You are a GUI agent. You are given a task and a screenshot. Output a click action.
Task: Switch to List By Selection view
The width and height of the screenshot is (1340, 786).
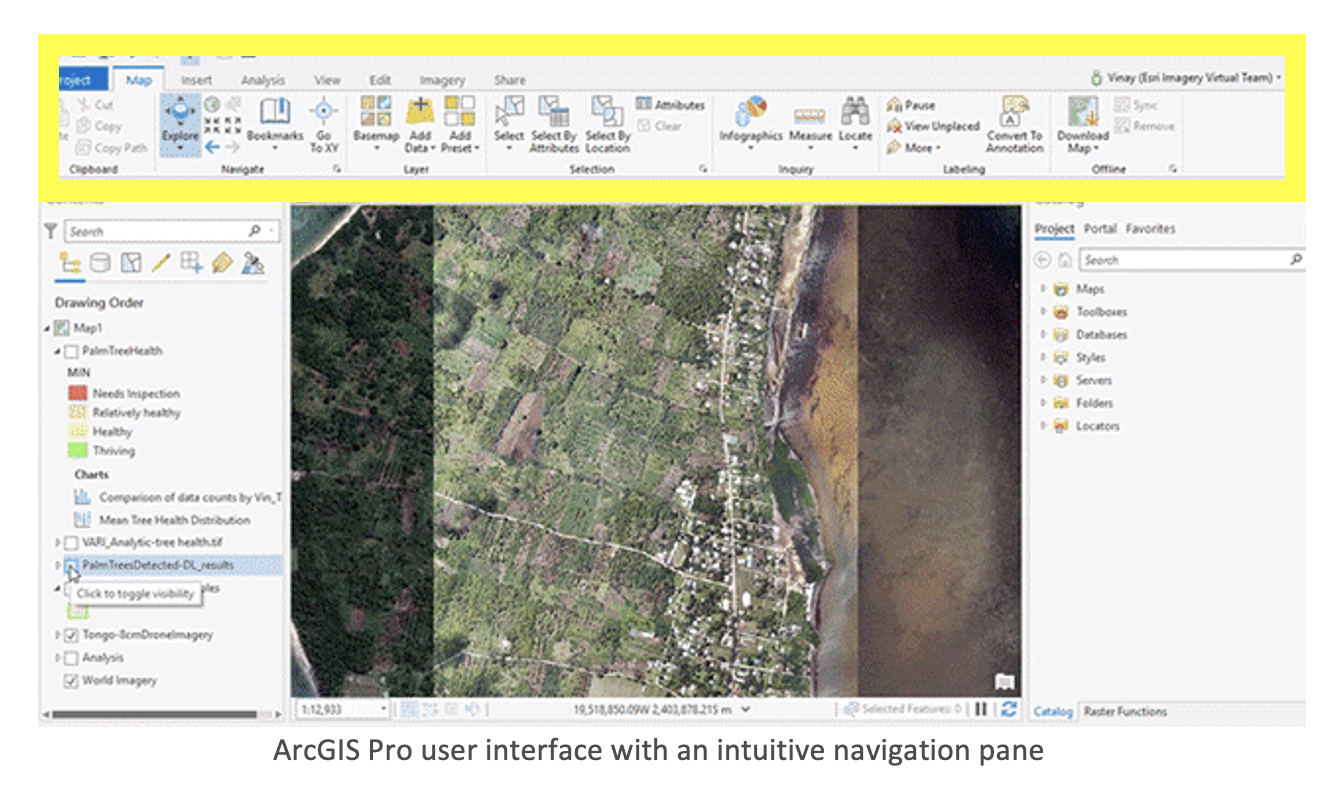click(x=131, y=263)
